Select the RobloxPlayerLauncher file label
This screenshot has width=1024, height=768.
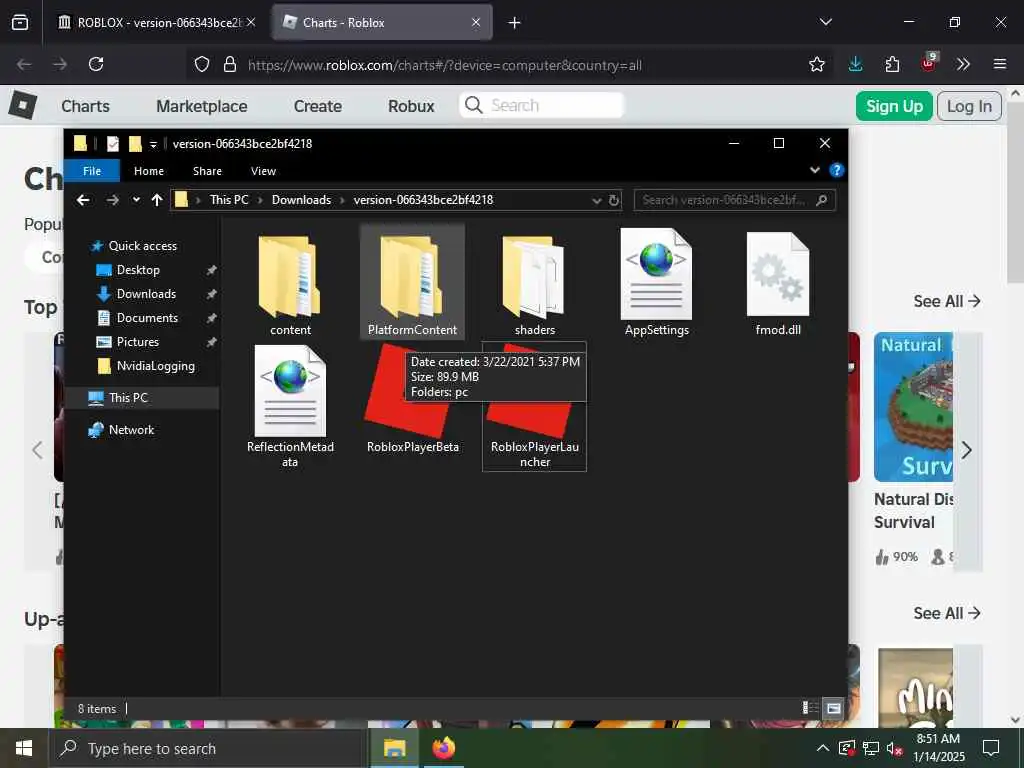click(x=535, y=454)
